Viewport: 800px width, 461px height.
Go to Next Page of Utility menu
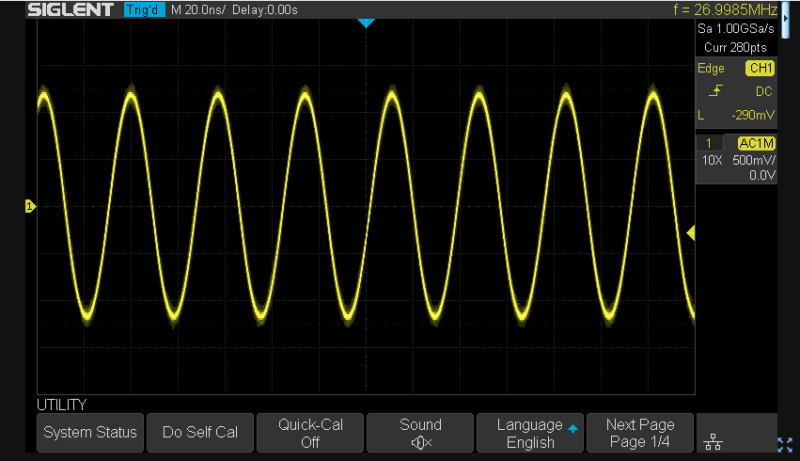click(x=640, y=433)
